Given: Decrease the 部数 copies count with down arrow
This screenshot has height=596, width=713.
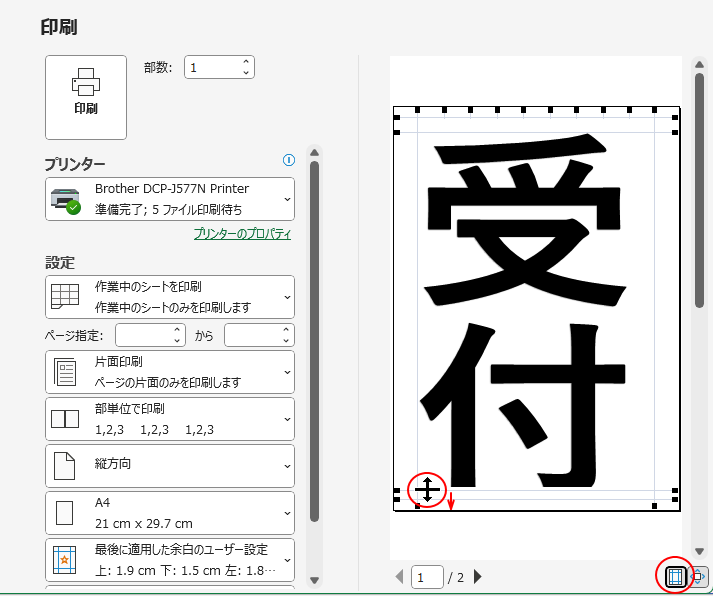Looking at the screenshot, I should click(x=246, y=73).
